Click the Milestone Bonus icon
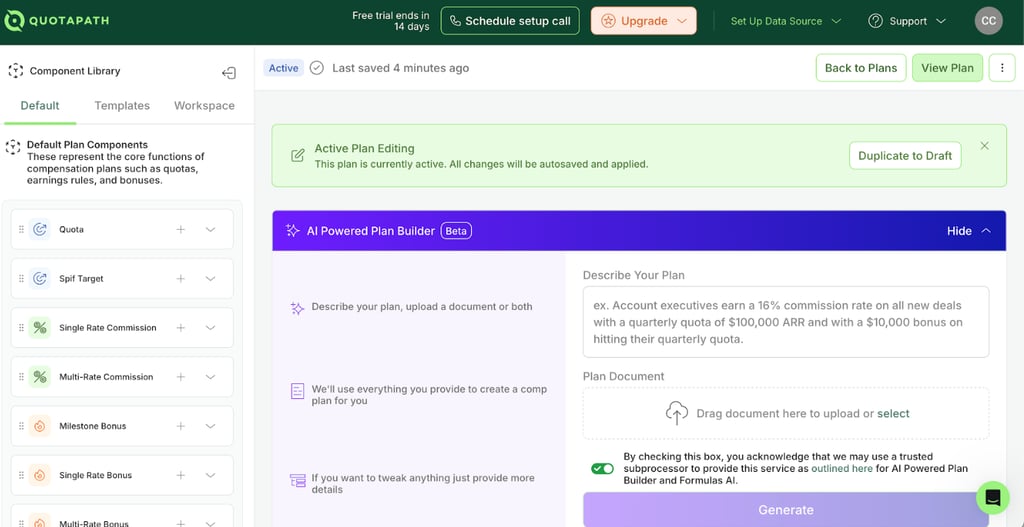 40,426
